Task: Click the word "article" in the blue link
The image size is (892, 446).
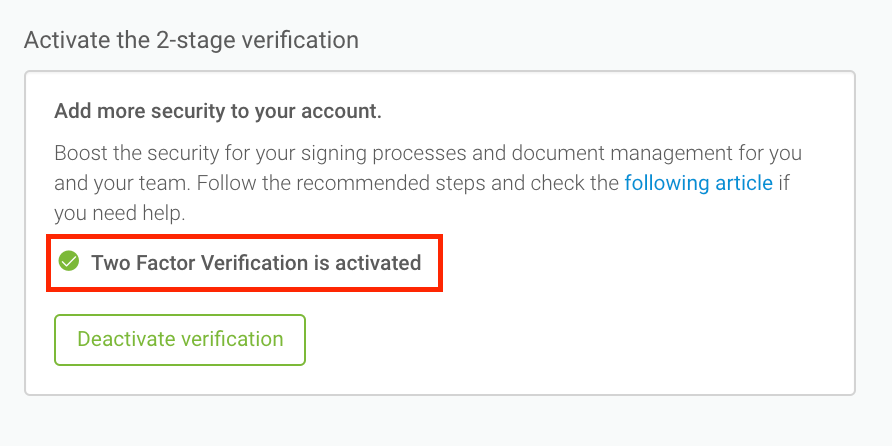Action: click(x=742, y=184)
